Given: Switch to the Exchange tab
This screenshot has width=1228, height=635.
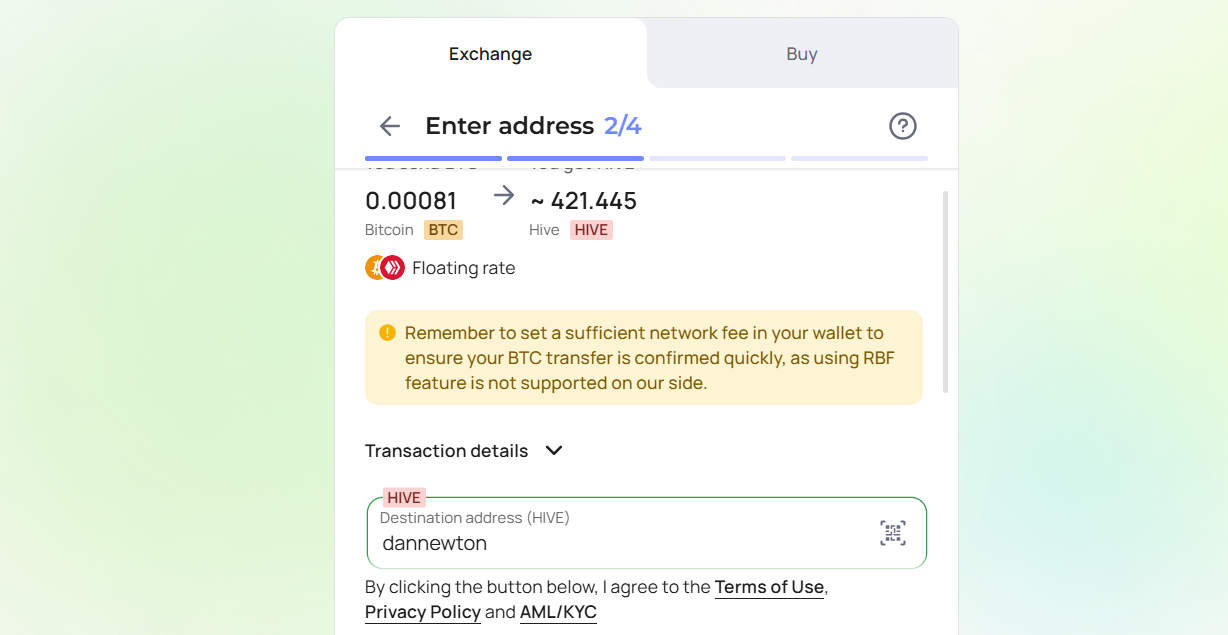Looking at the screenshot, I should click(491, 54).
